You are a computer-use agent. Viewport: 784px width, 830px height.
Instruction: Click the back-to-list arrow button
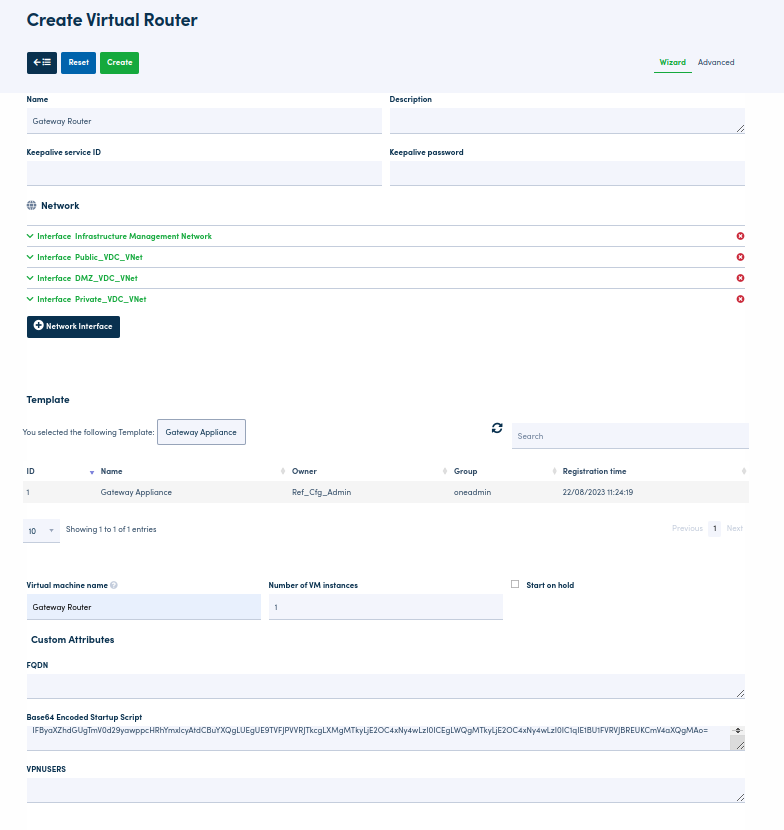tap(42, 62)
